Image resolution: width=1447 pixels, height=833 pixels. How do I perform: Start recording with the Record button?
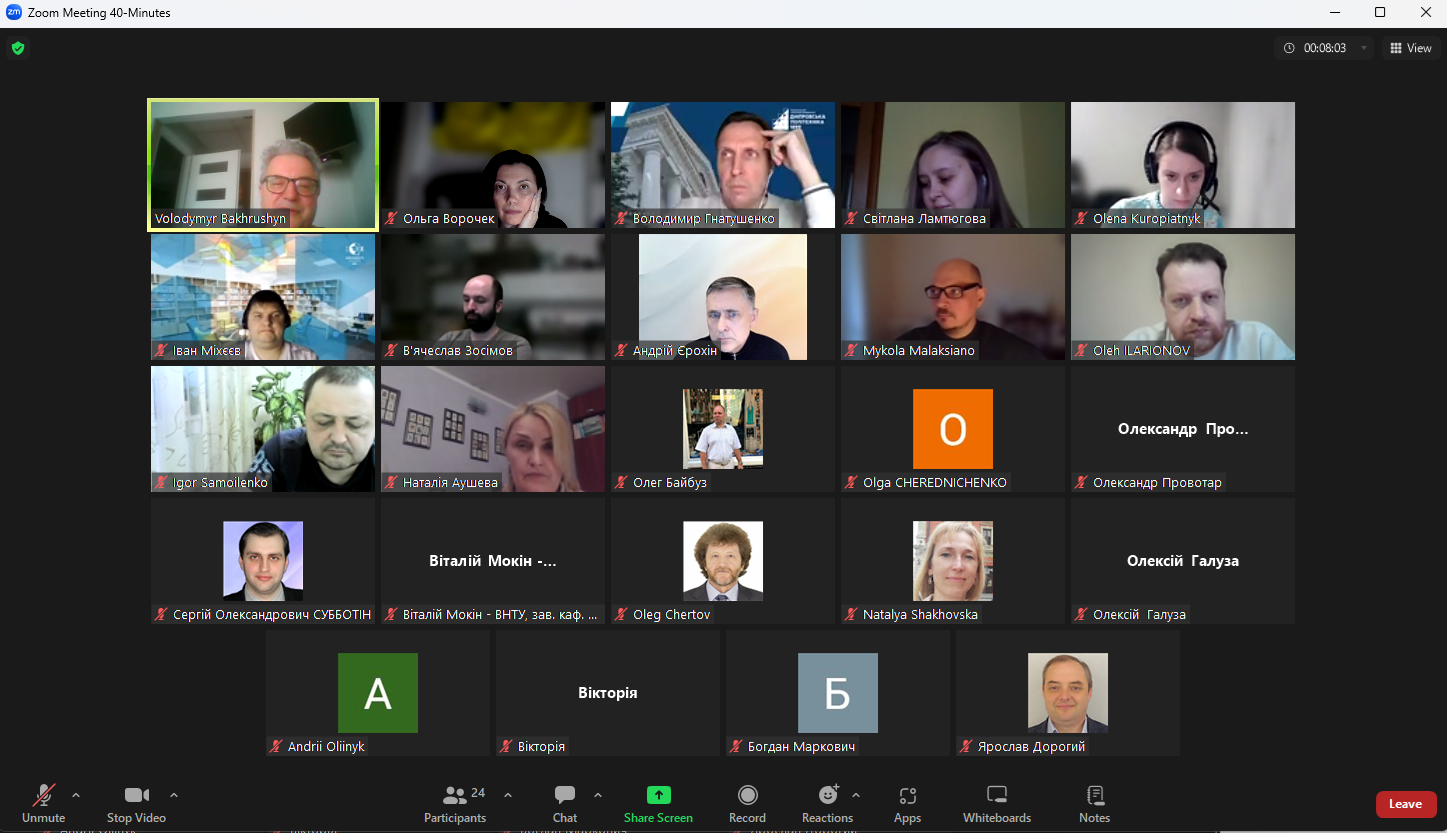[x=747, y=803]
